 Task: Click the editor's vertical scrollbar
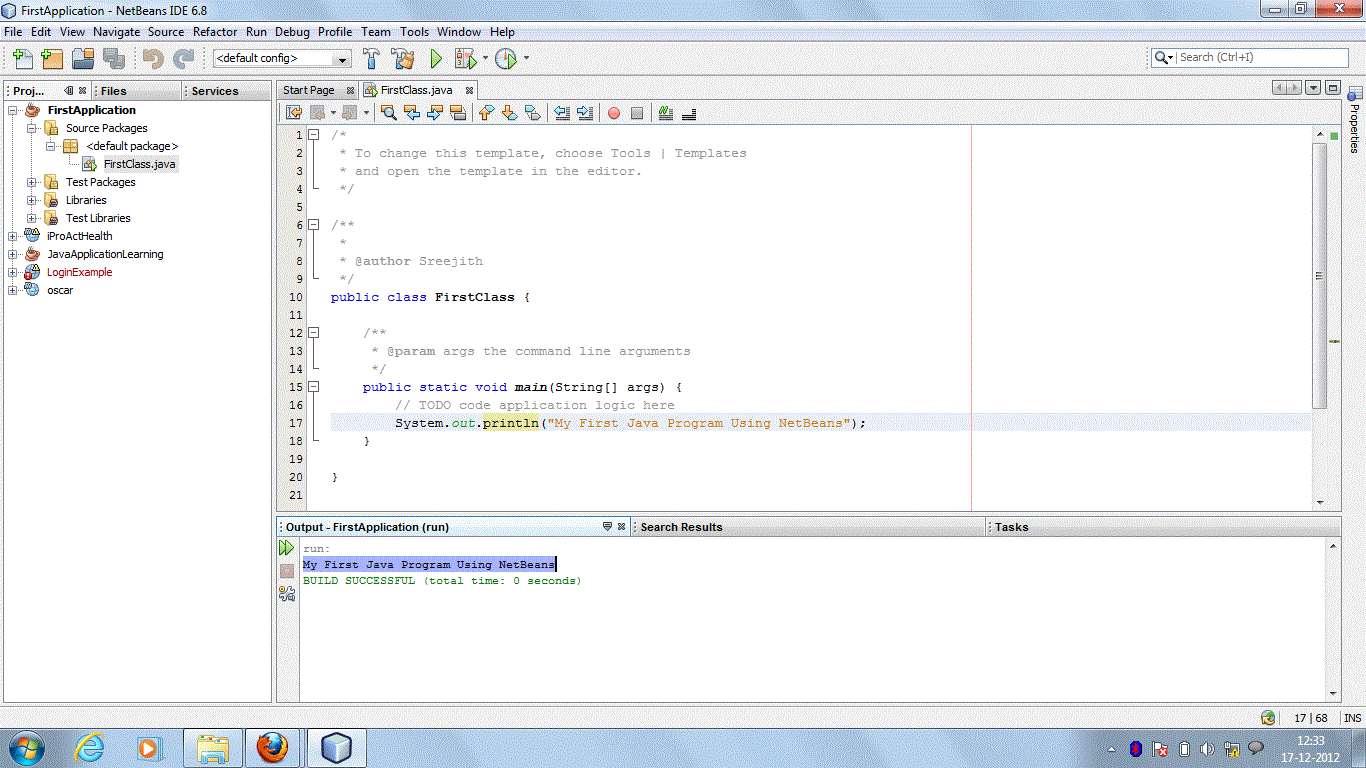tap(1320, 276)
